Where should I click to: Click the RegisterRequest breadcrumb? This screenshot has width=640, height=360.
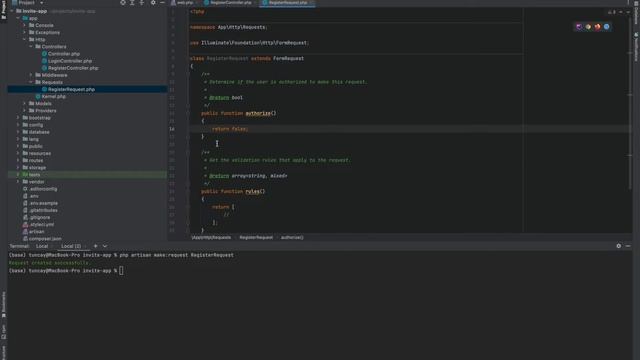click(x=256, y=238)
